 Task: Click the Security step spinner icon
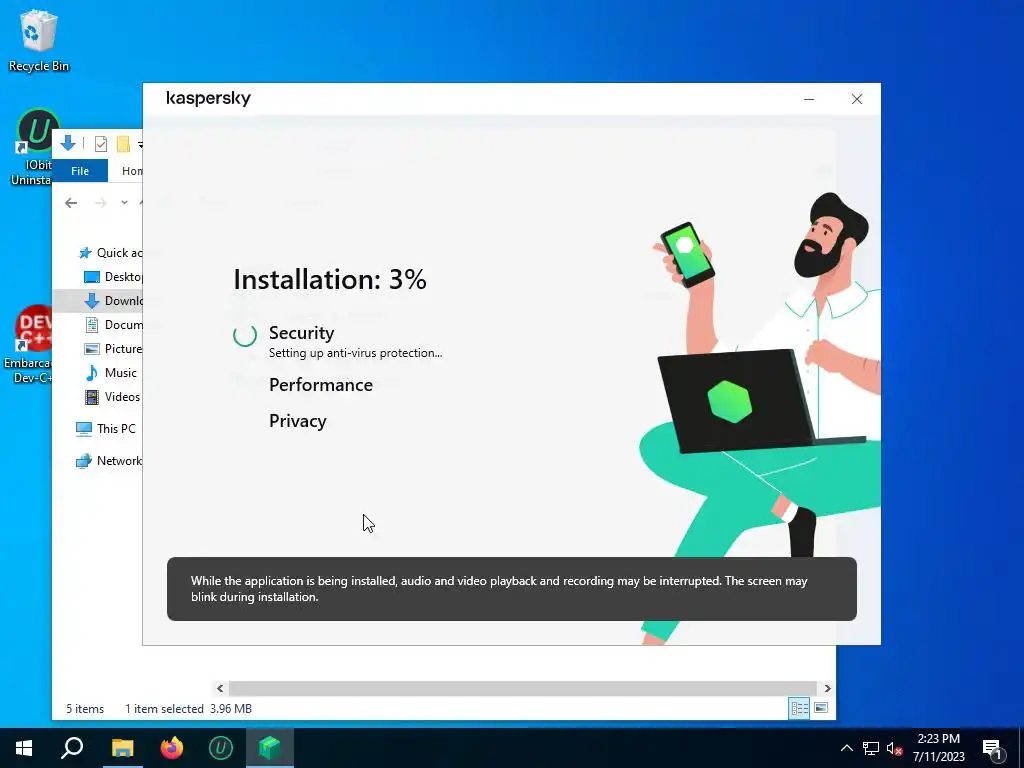245,336
